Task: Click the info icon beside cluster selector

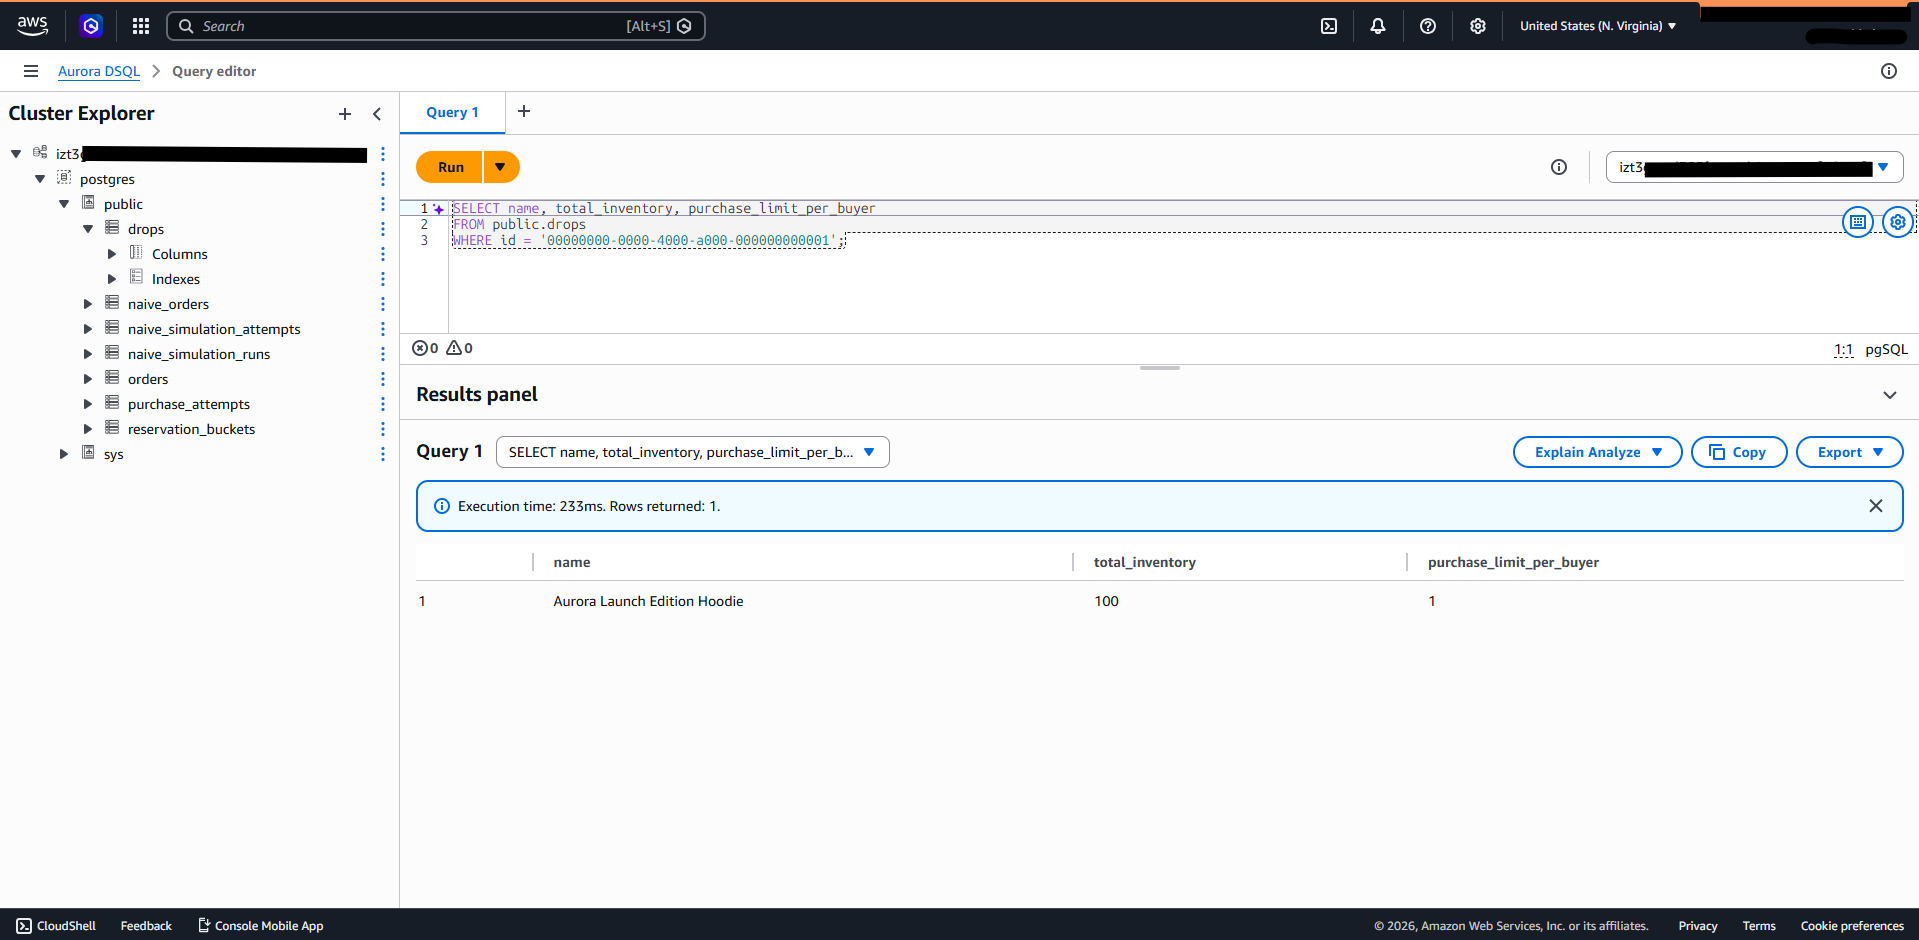Action: 1559,167
